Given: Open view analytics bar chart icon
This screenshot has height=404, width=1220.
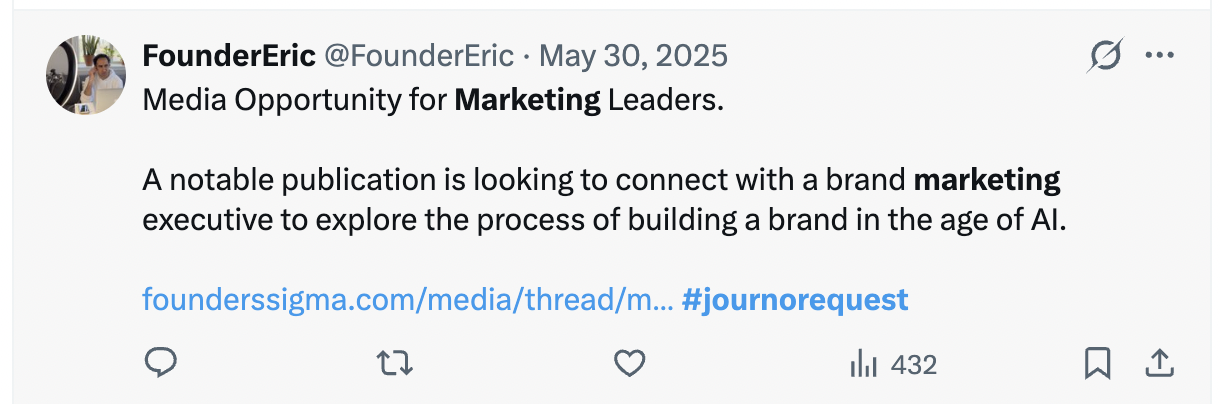Looking at the screenshot, I should pyautogui.click(x=863, y=365).
